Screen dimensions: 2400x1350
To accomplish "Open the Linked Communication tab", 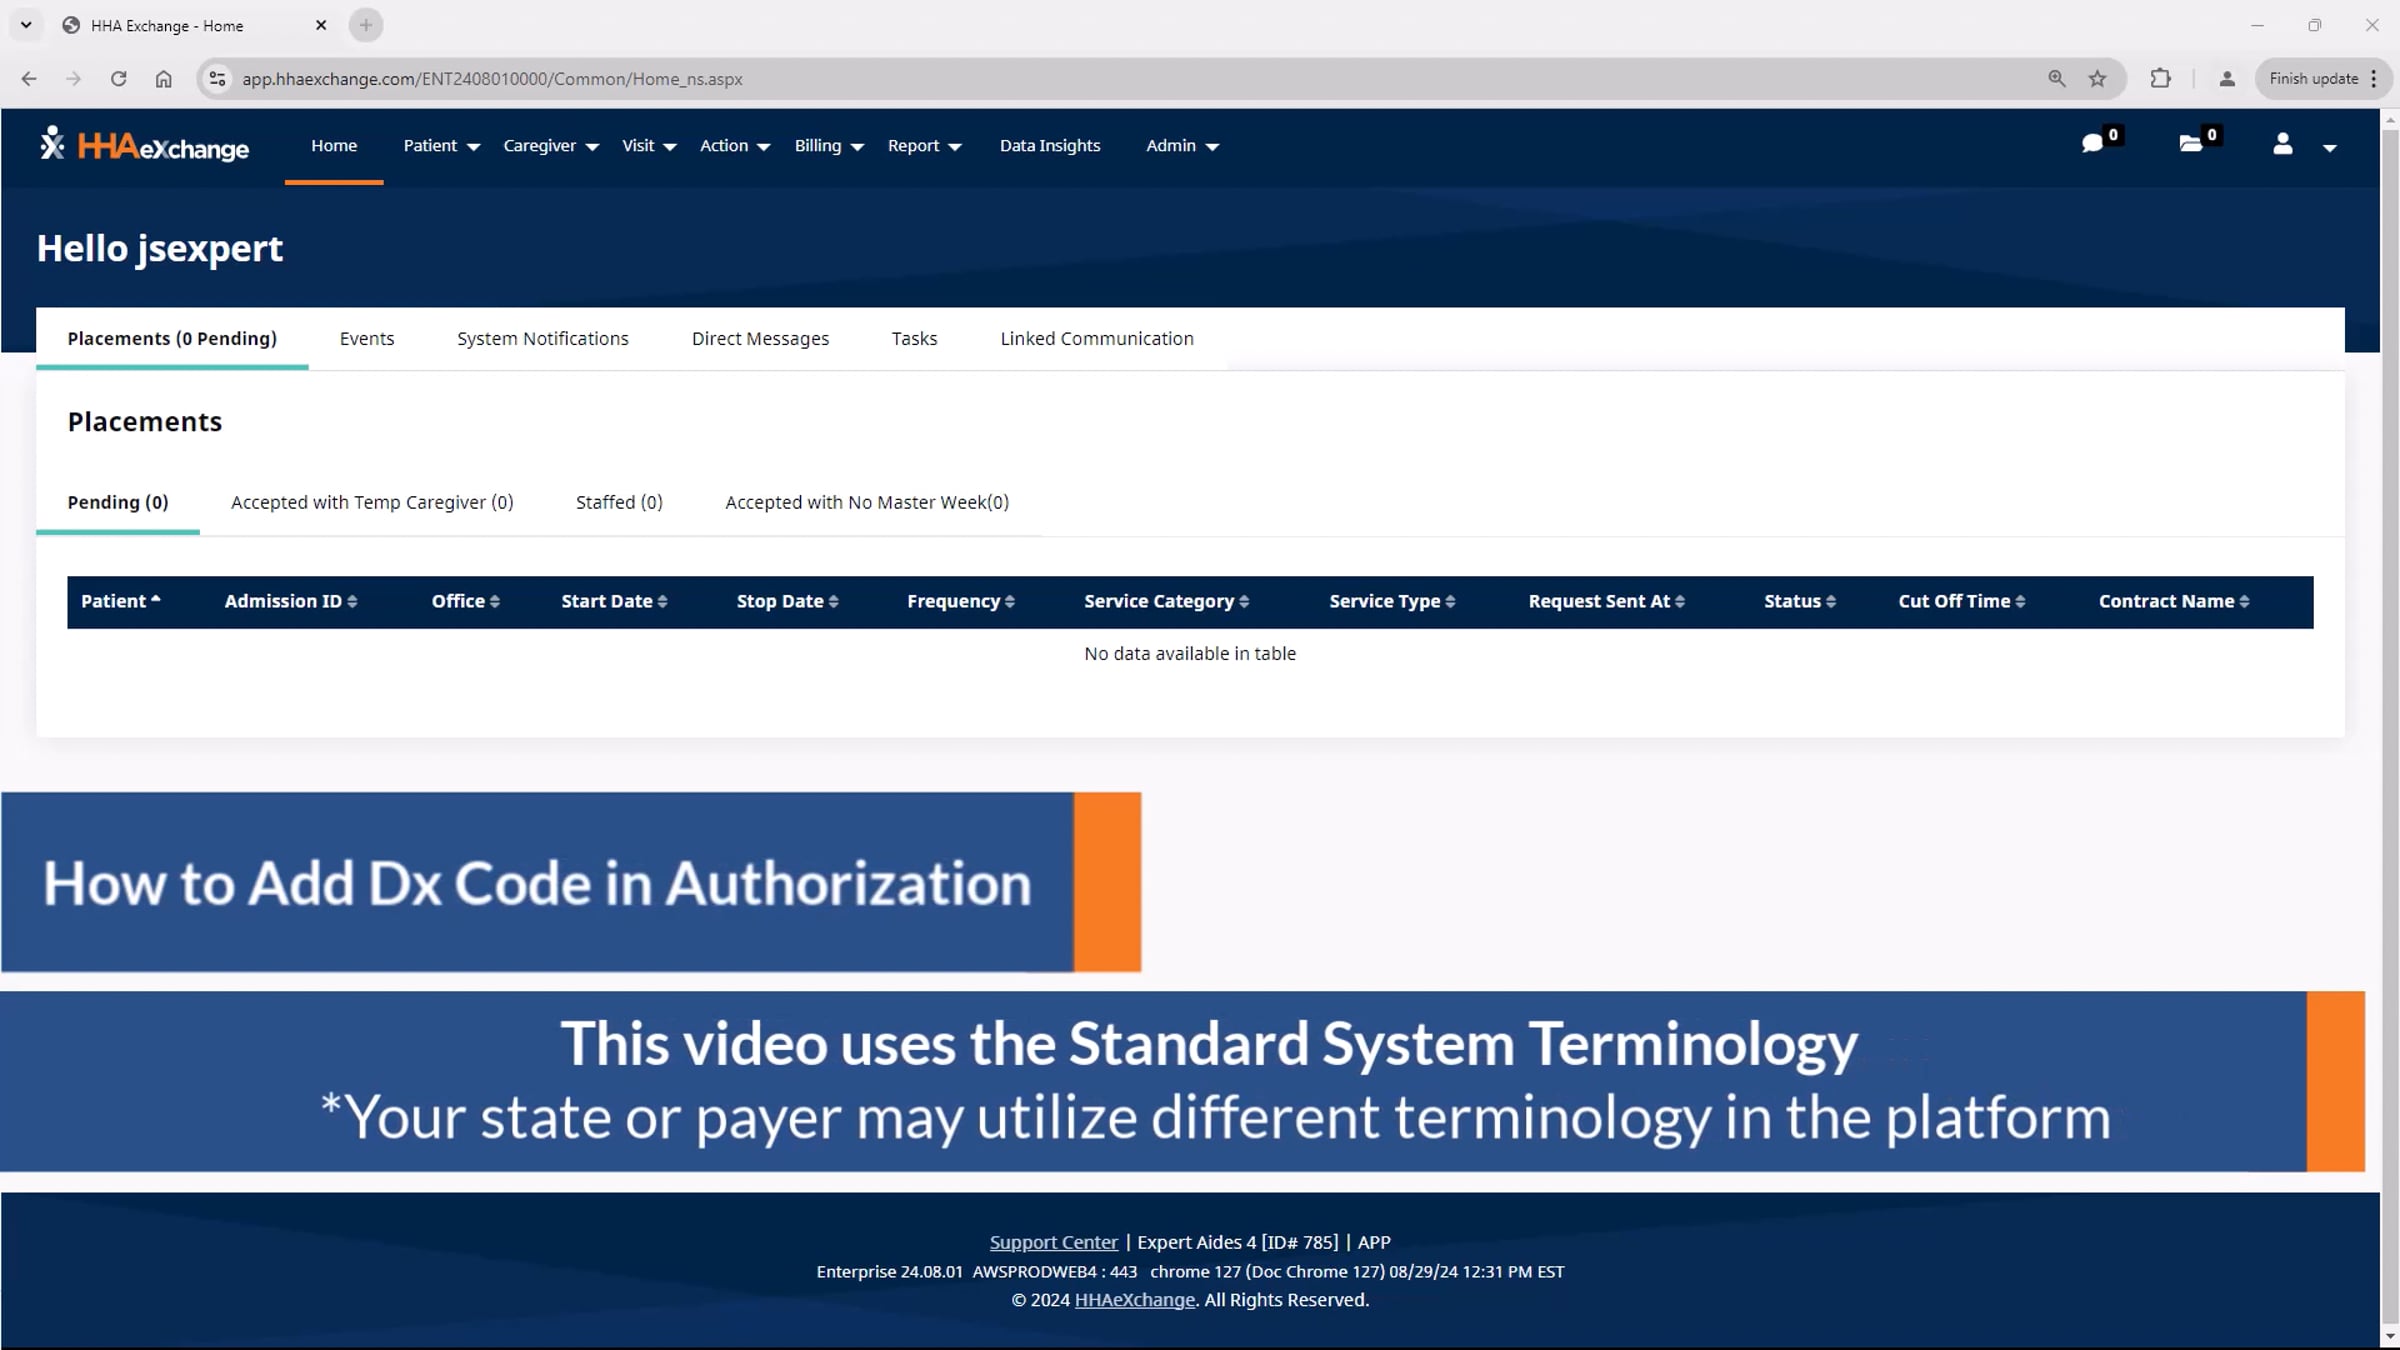I will coord(1097,339).
